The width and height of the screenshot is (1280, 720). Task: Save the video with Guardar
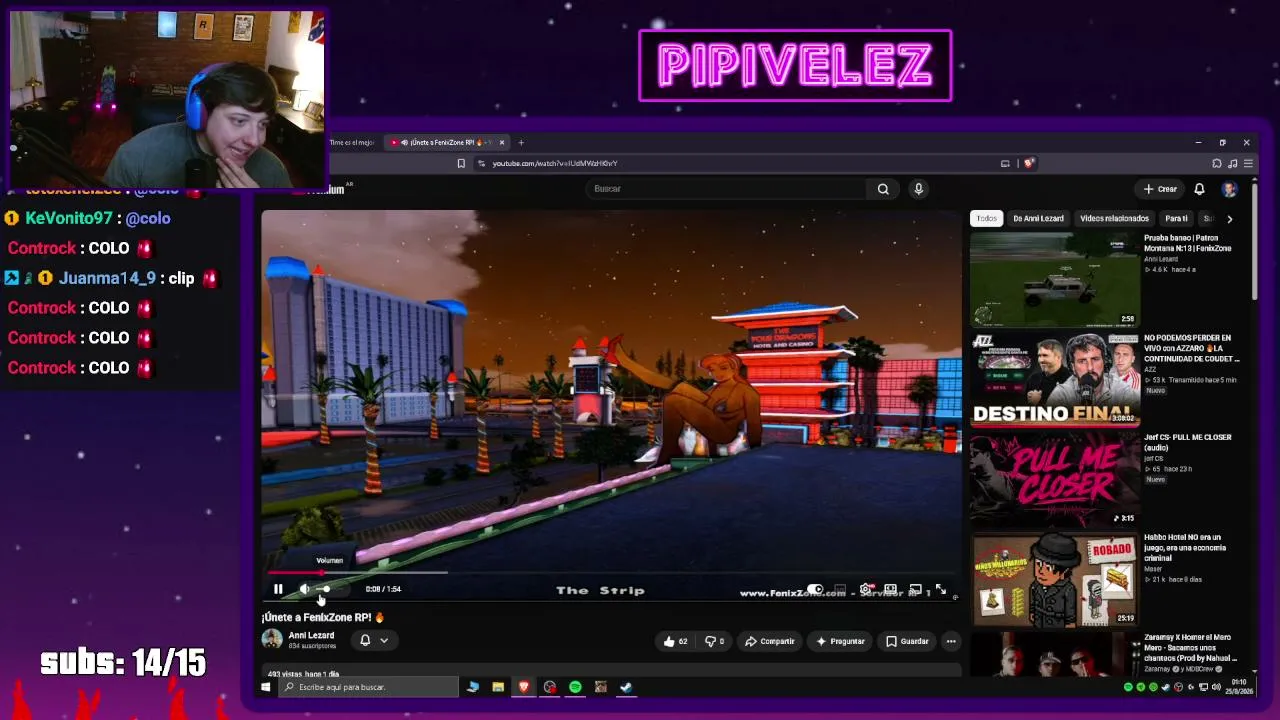pos(907,641)
